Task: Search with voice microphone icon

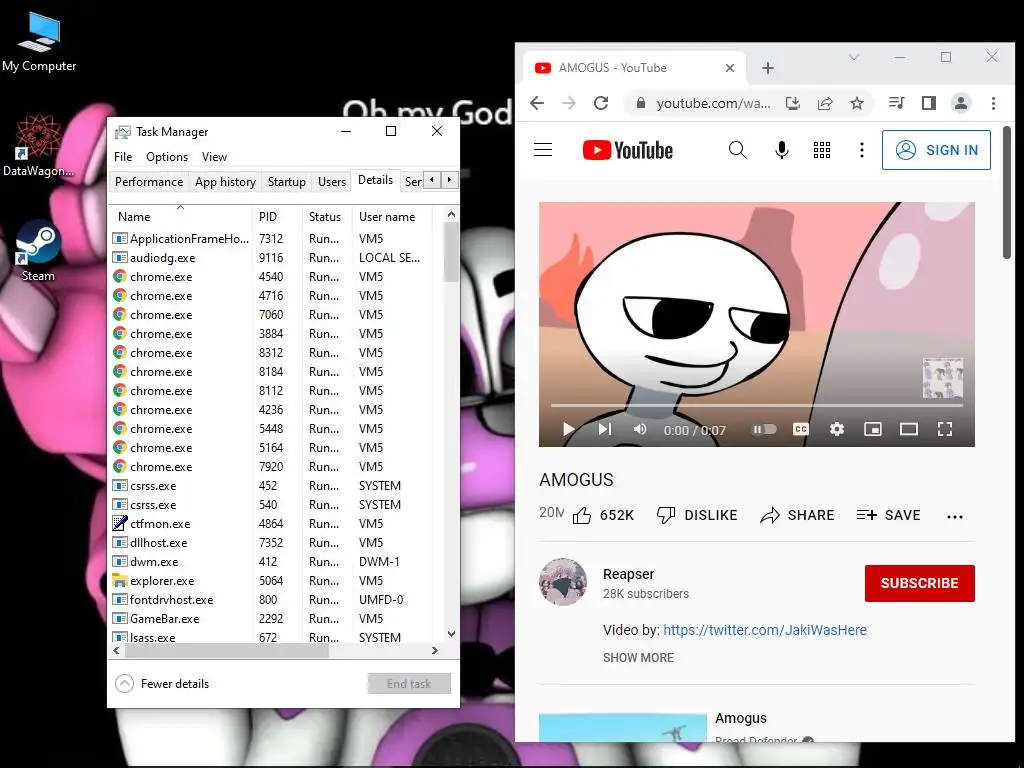Action: coord(781,150)
